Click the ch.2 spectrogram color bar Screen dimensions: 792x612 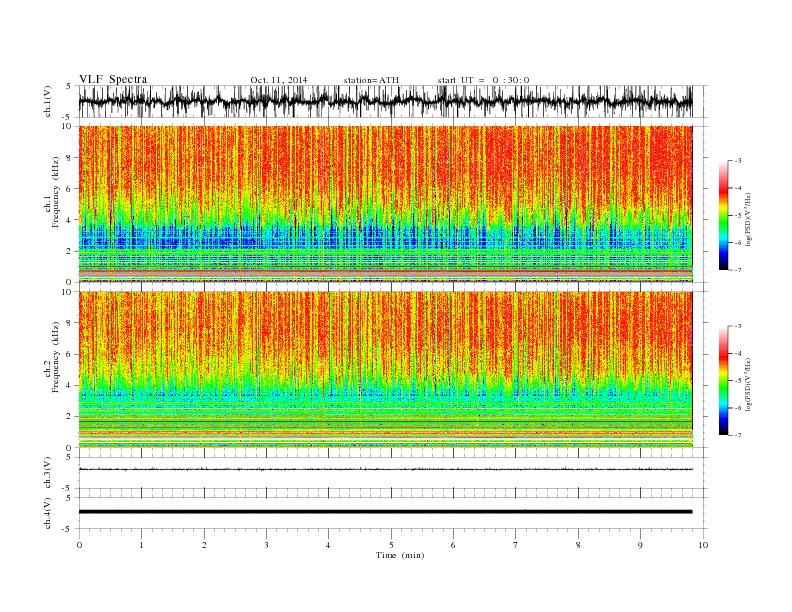(x=723, y=381)
